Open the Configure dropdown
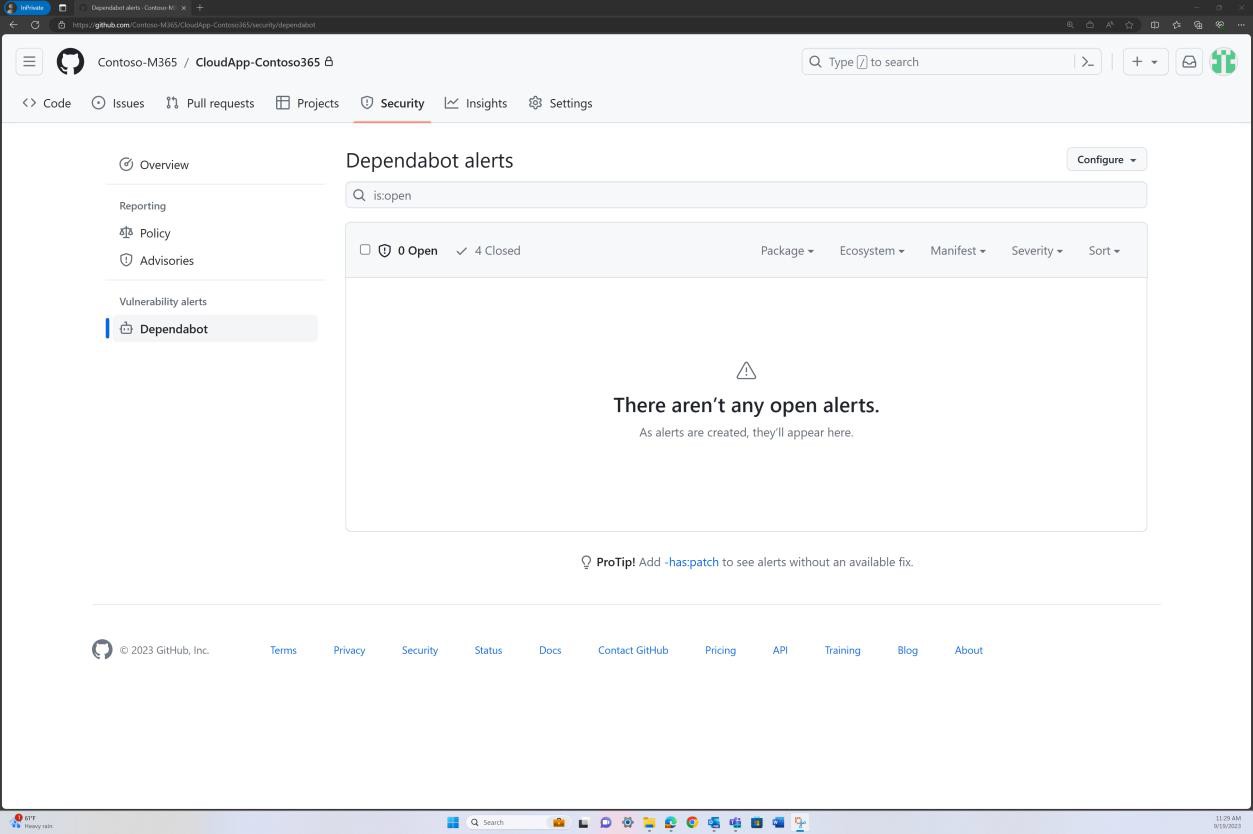The height and width of the screenshot is (834, 1253). [1105, 159]
